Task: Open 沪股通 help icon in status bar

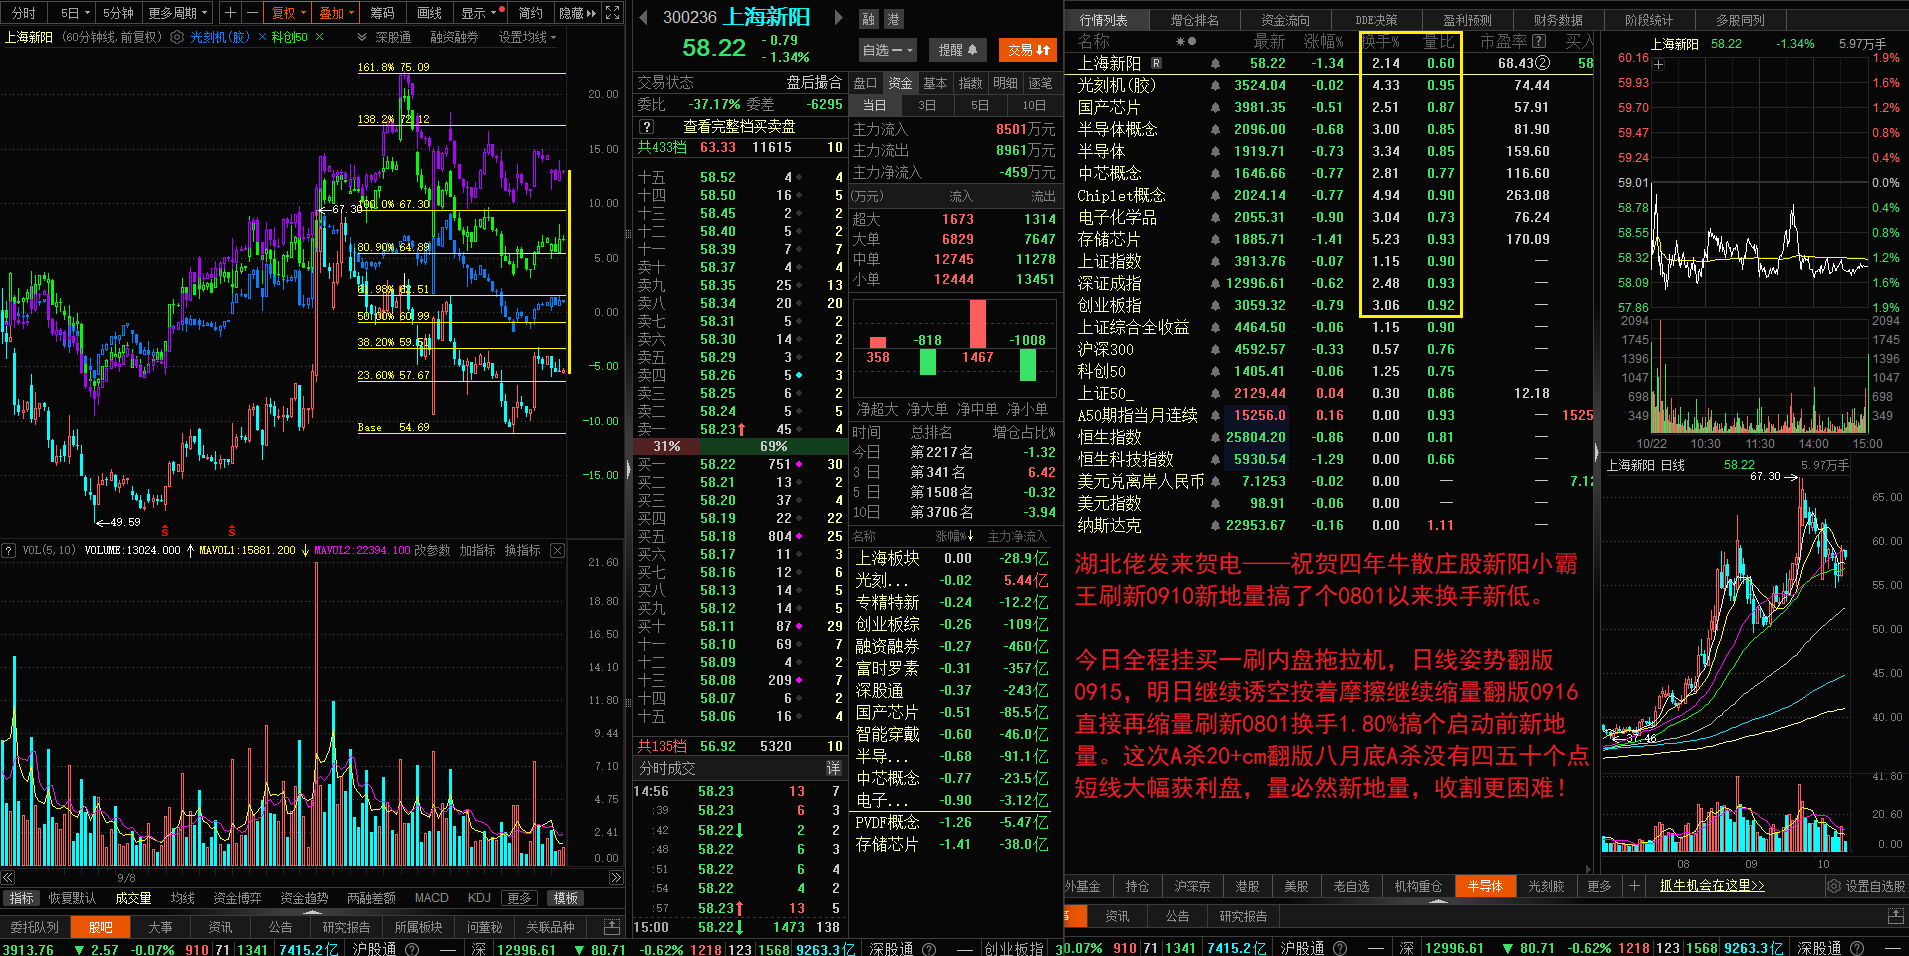Action: (411, 949)
